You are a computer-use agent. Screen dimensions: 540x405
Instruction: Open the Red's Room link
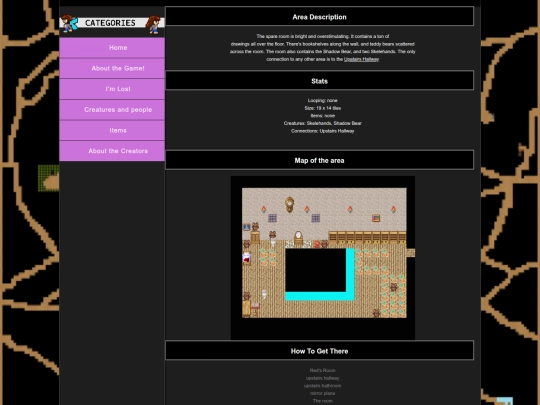point(322,371)
